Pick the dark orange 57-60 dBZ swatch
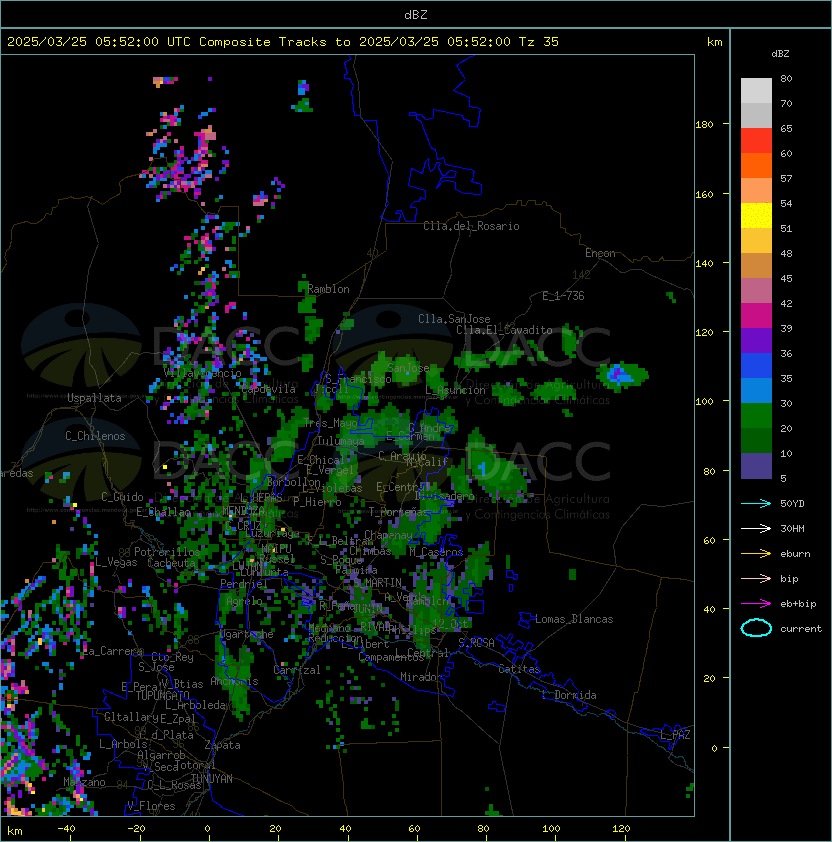 pyautogui.click(x=756, y=166)
